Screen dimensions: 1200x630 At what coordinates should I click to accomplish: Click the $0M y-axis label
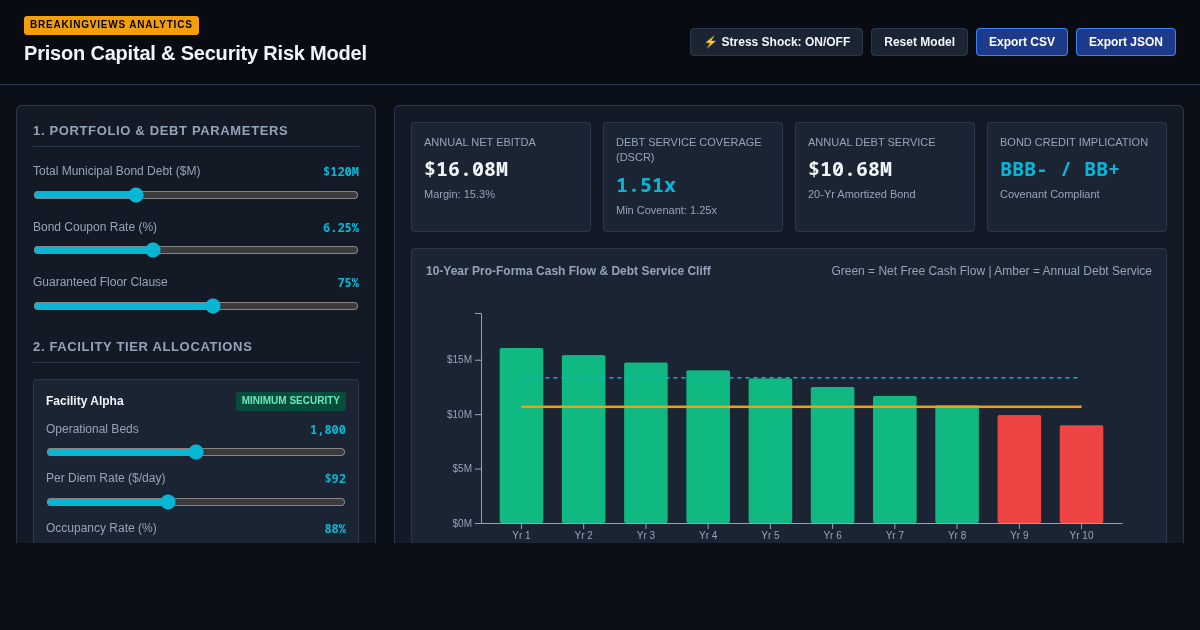click(462, 524)
